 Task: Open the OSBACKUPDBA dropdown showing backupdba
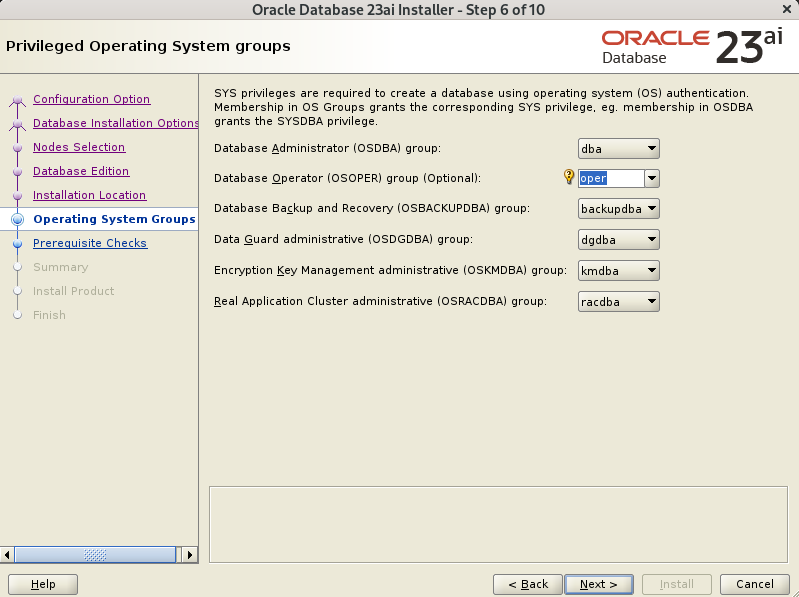(619, 209)
